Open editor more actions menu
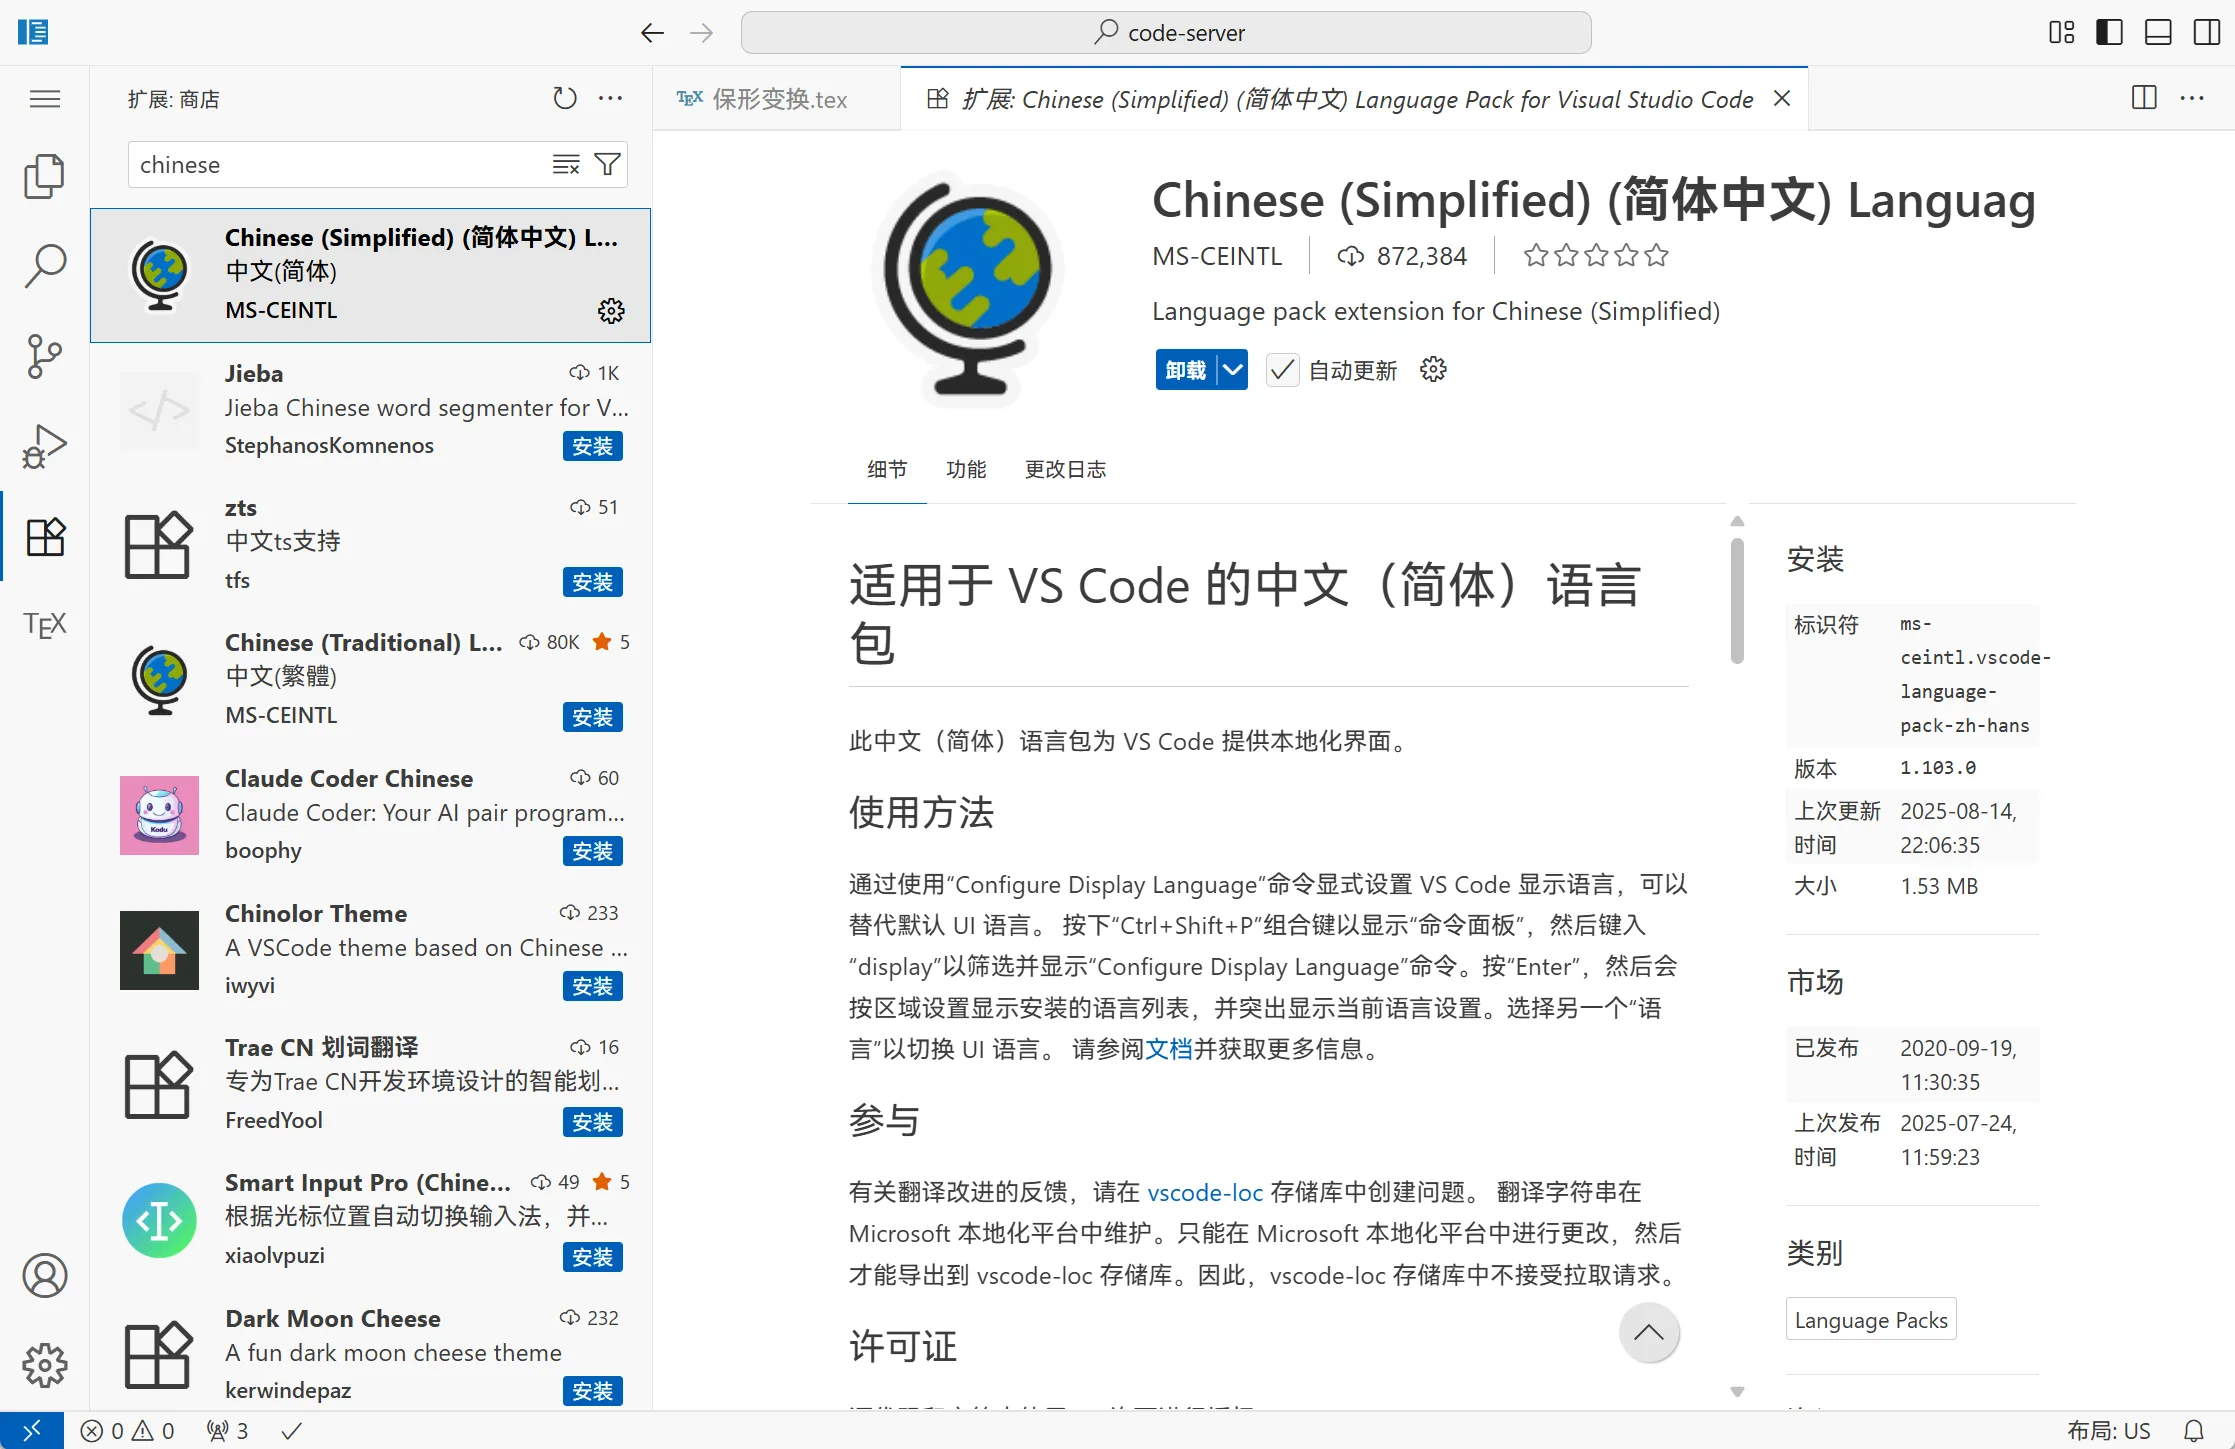 point(2192,98)
